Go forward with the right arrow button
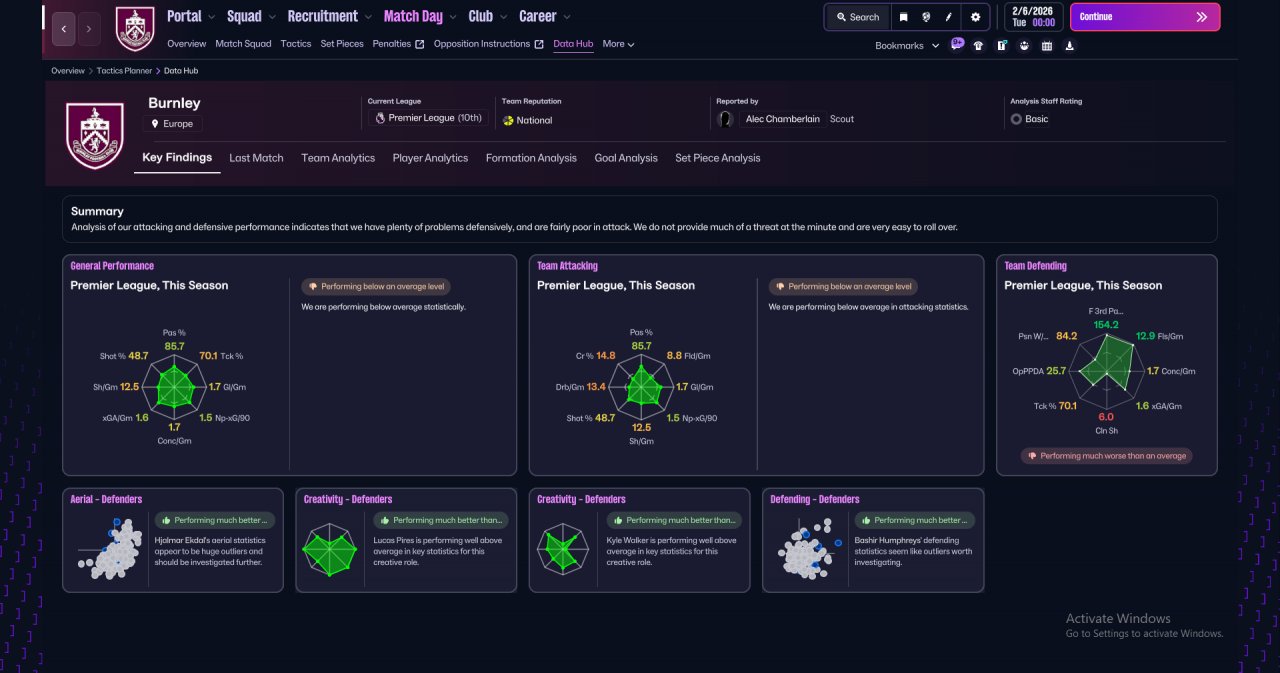The height and width of the screenshot is (673, 1280). [x=89, y=29]
